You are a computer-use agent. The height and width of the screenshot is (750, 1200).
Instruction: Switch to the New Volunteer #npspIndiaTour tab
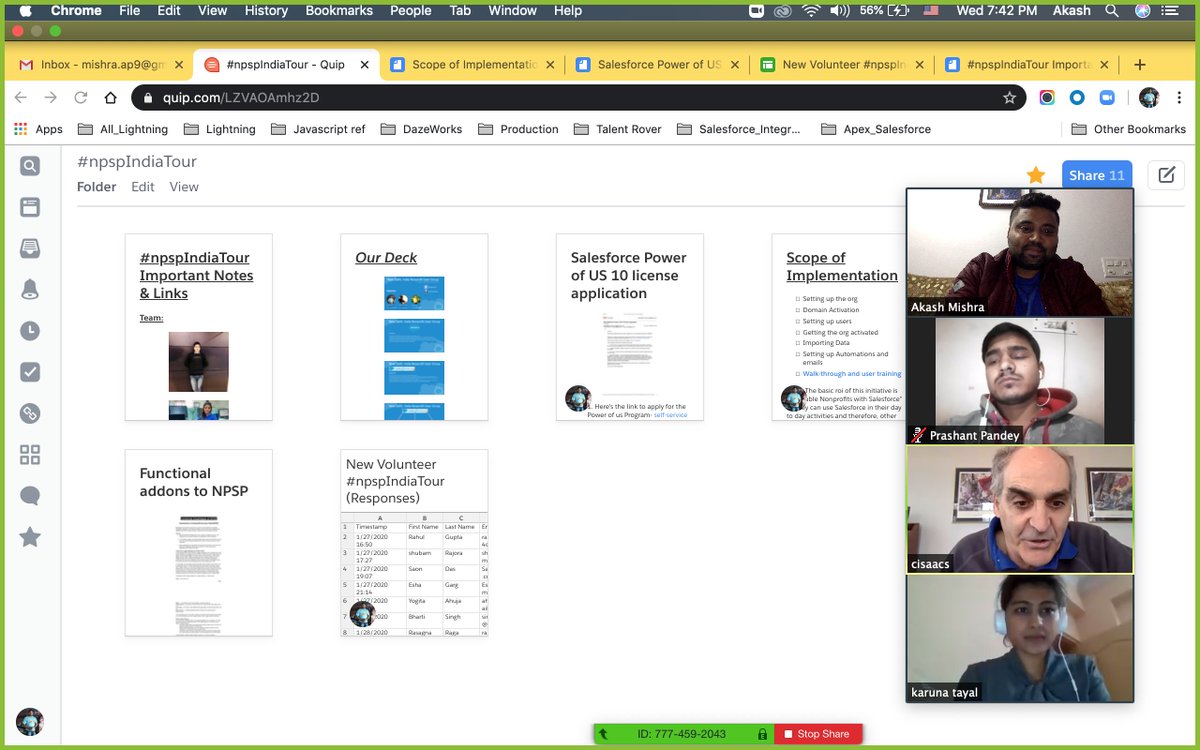coord(840,64)
